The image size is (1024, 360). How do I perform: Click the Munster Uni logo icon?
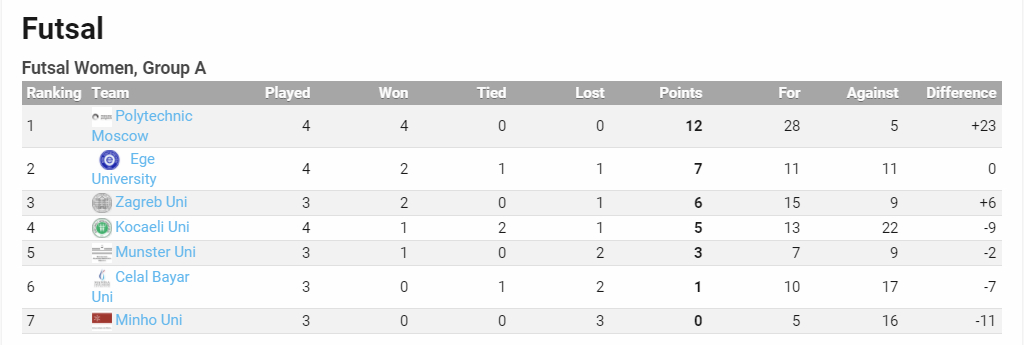click(x=102, y=252)
